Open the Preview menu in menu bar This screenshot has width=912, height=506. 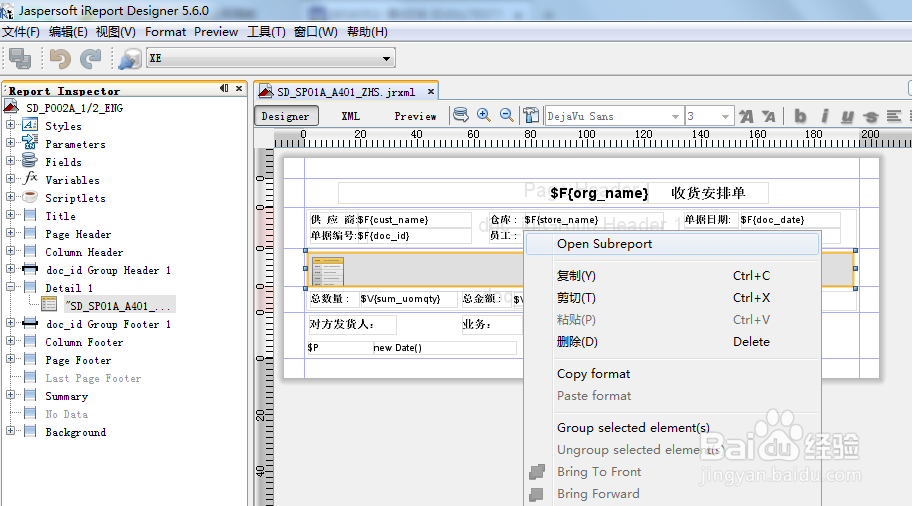click(216, 32)
